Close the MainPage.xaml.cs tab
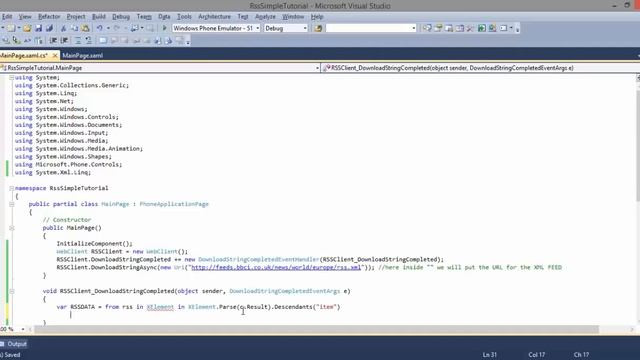This screenshot has height=360, width=640. click(55, 56)
